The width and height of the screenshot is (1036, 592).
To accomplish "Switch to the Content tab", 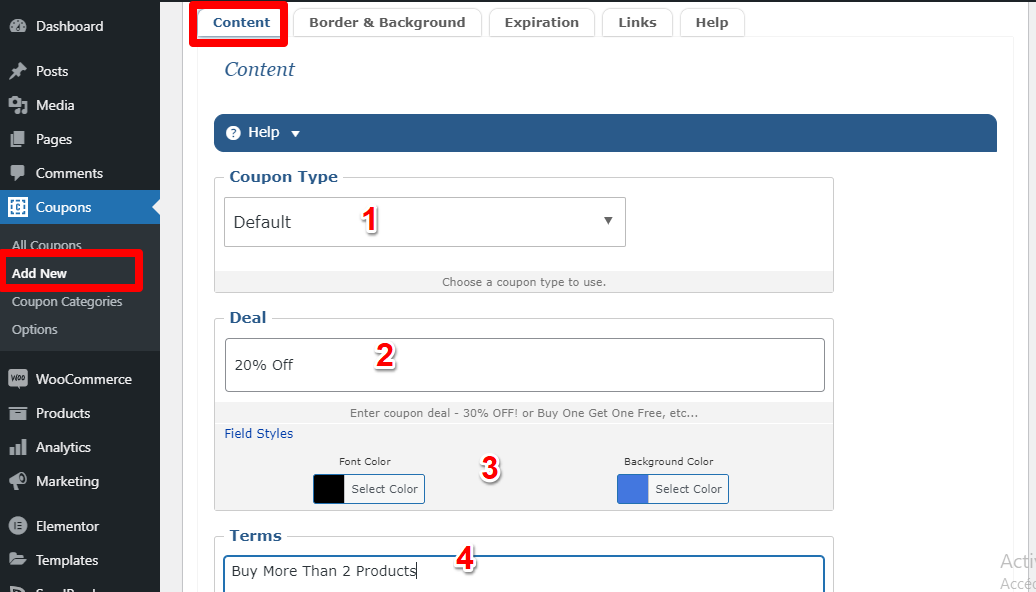I will 241,22.
